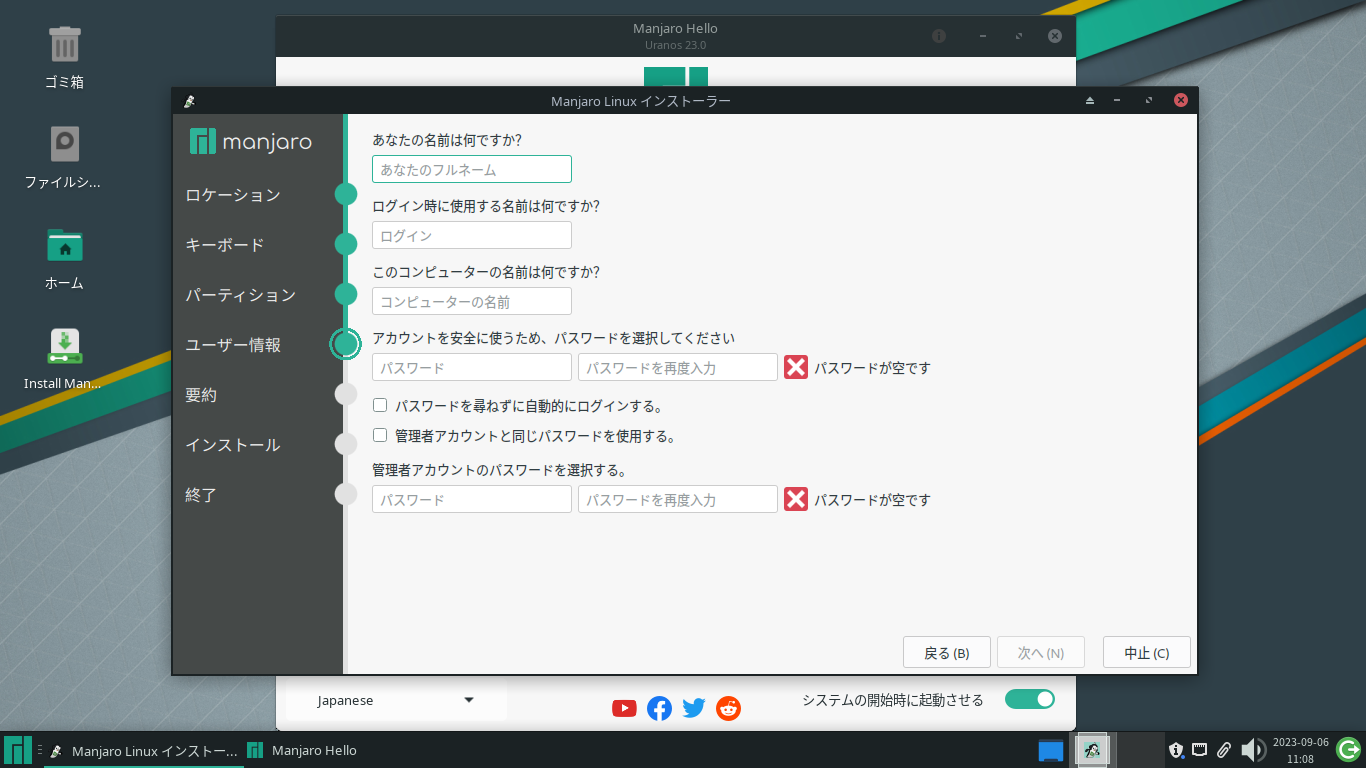
Task: Click the あなたのフルネーム full name field
Action: [x=472, y=169]
